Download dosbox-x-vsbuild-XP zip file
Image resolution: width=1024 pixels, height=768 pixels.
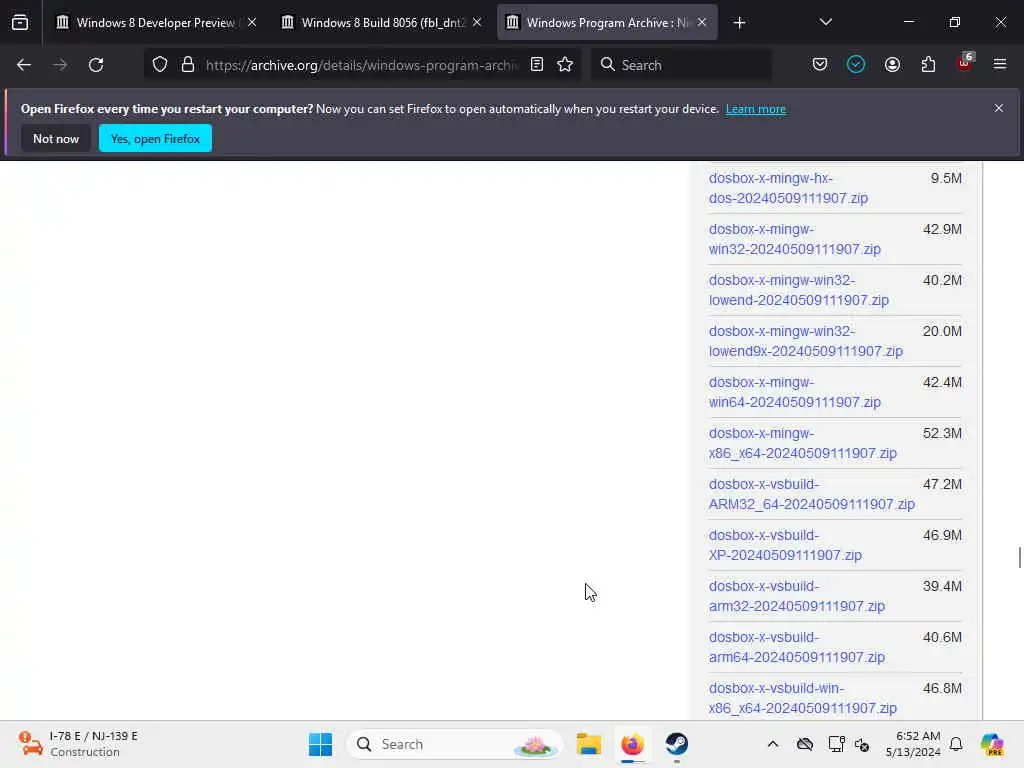click(x=785, y=545)
